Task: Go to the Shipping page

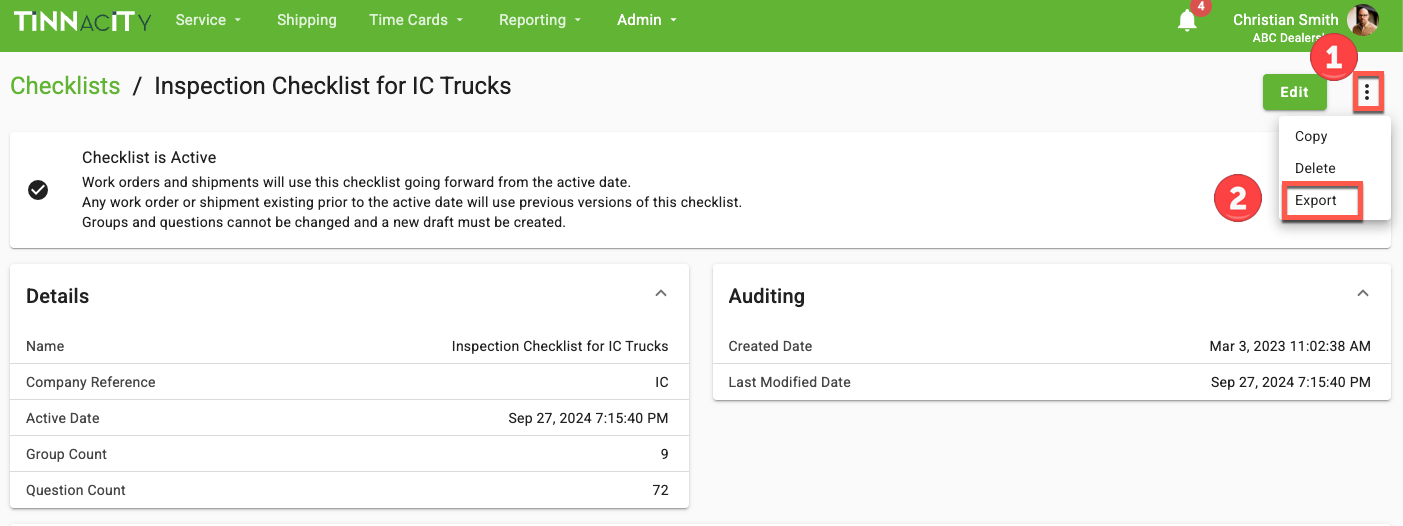Action: point(306,20)
